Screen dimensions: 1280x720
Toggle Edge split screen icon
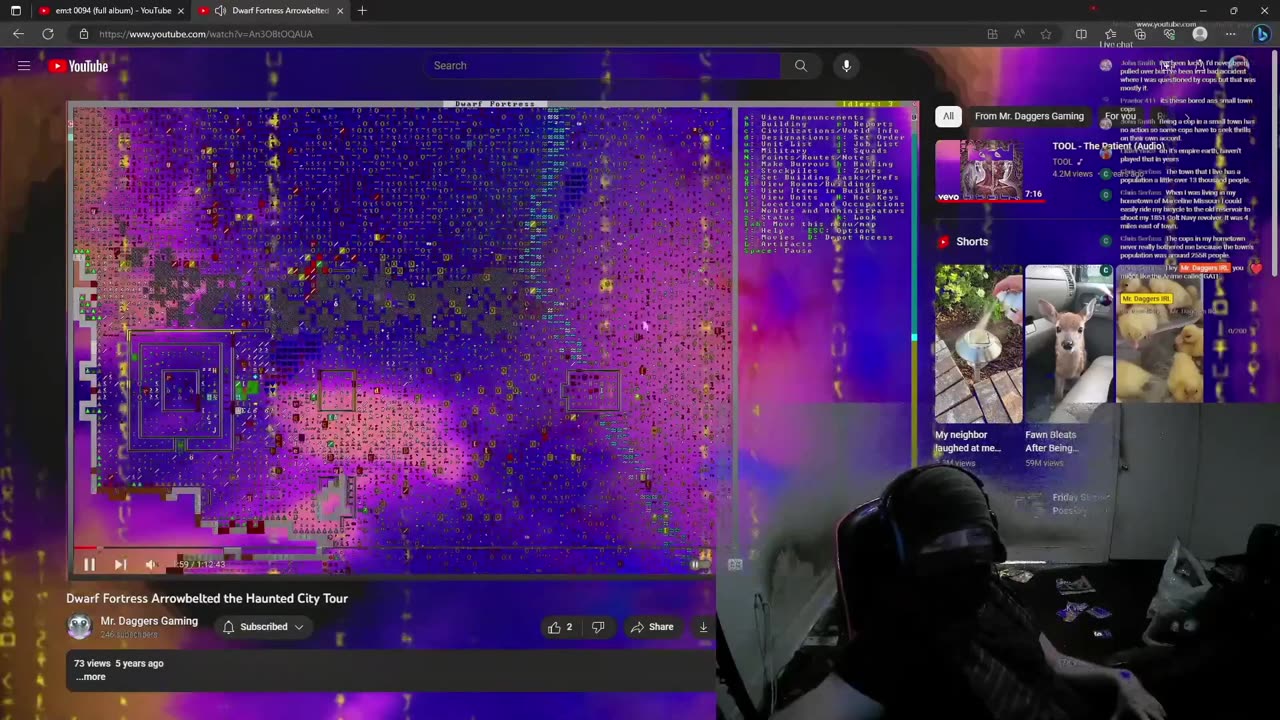[x=1081, y=34]
